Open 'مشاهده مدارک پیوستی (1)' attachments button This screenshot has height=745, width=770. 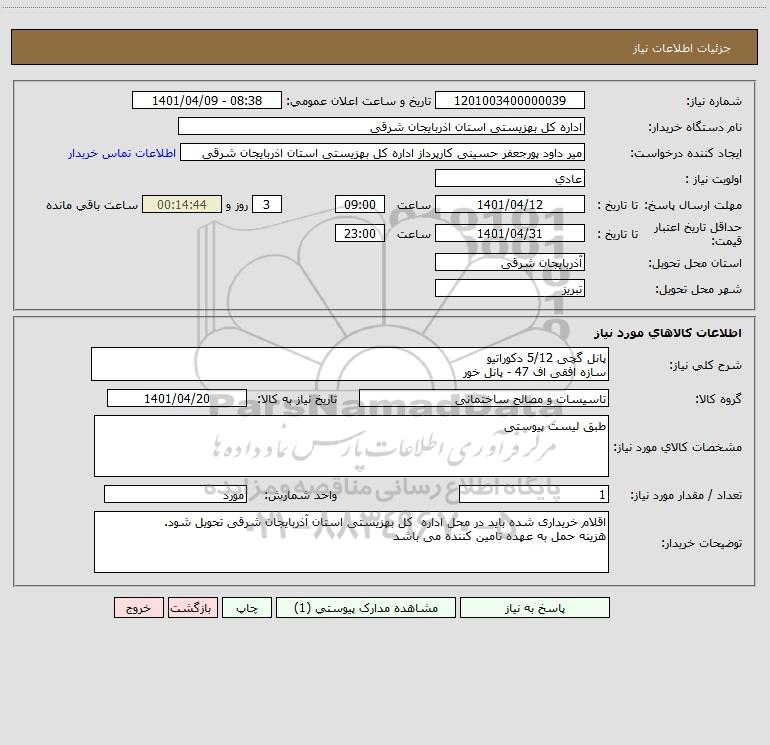[366, 608]
